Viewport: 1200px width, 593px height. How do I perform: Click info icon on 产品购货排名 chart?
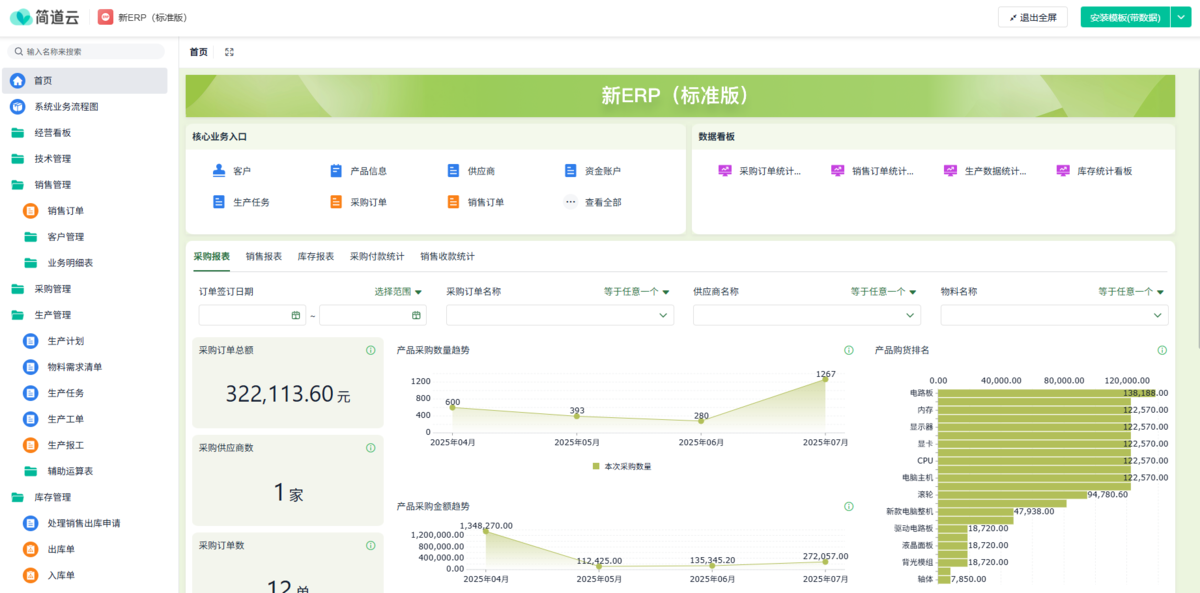click(x=1162, y=350)
